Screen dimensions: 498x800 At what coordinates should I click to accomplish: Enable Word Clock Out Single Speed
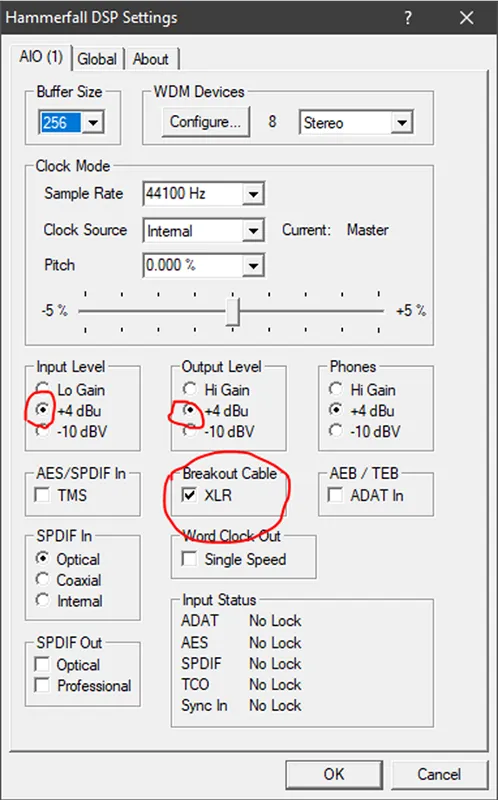pos(189,559)
